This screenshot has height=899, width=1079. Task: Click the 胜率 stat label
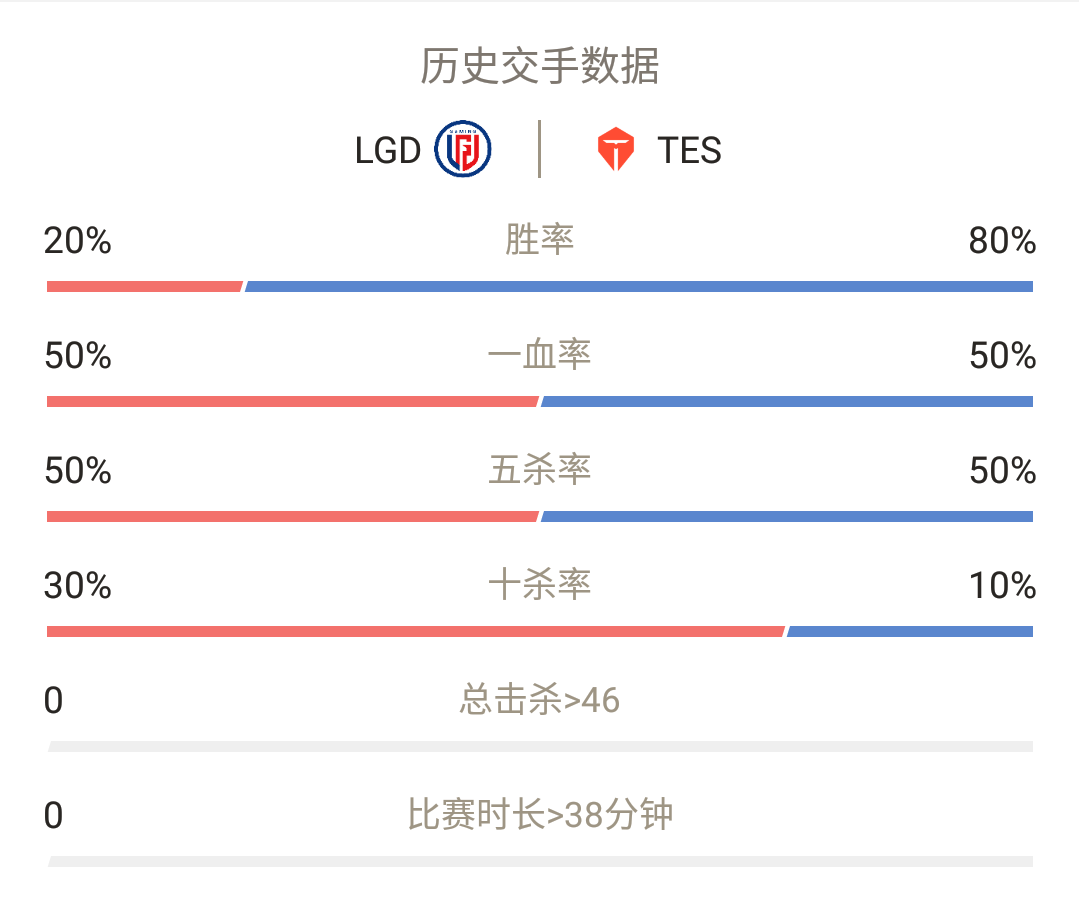[540, 240]
